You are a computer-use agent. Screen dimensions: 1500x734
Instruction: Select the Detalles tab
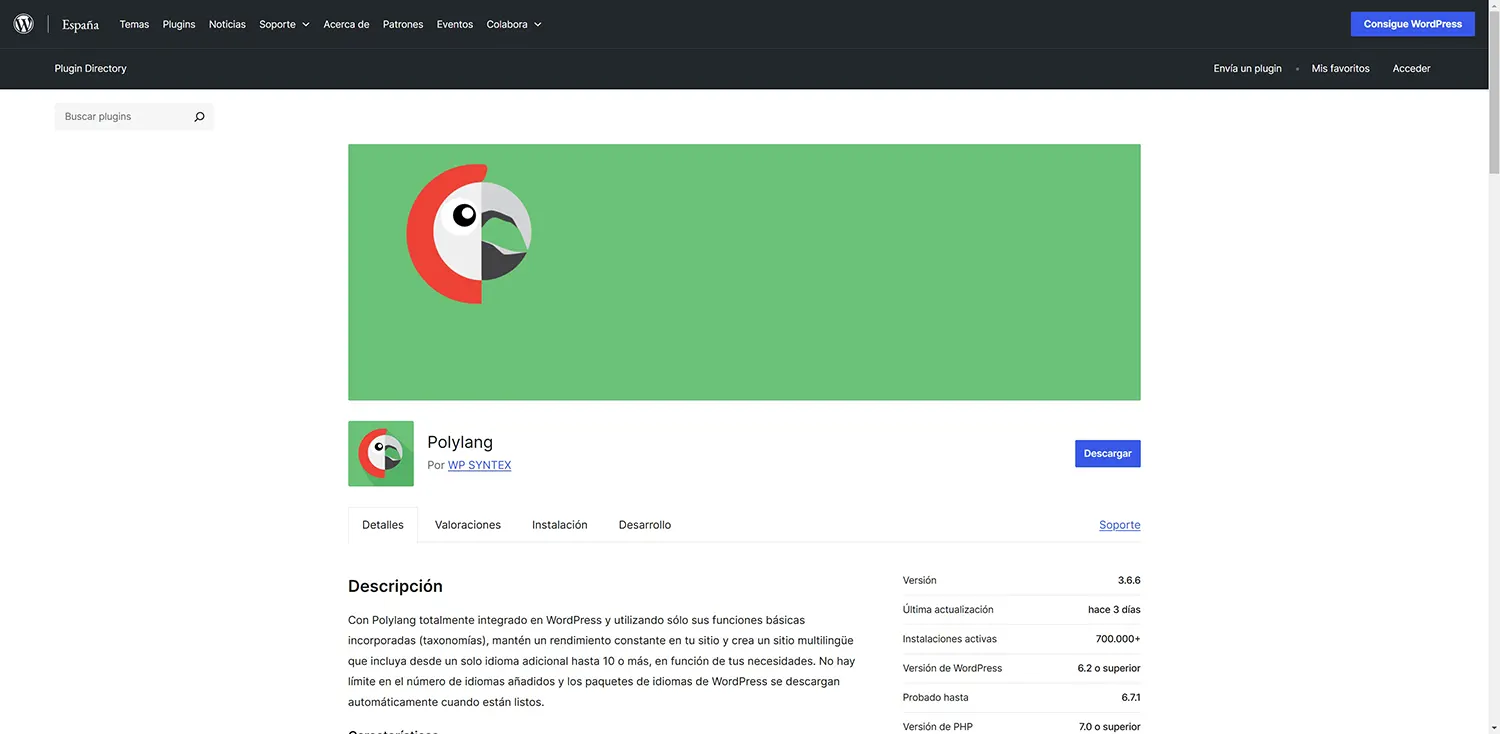click(x=382, y=524)
